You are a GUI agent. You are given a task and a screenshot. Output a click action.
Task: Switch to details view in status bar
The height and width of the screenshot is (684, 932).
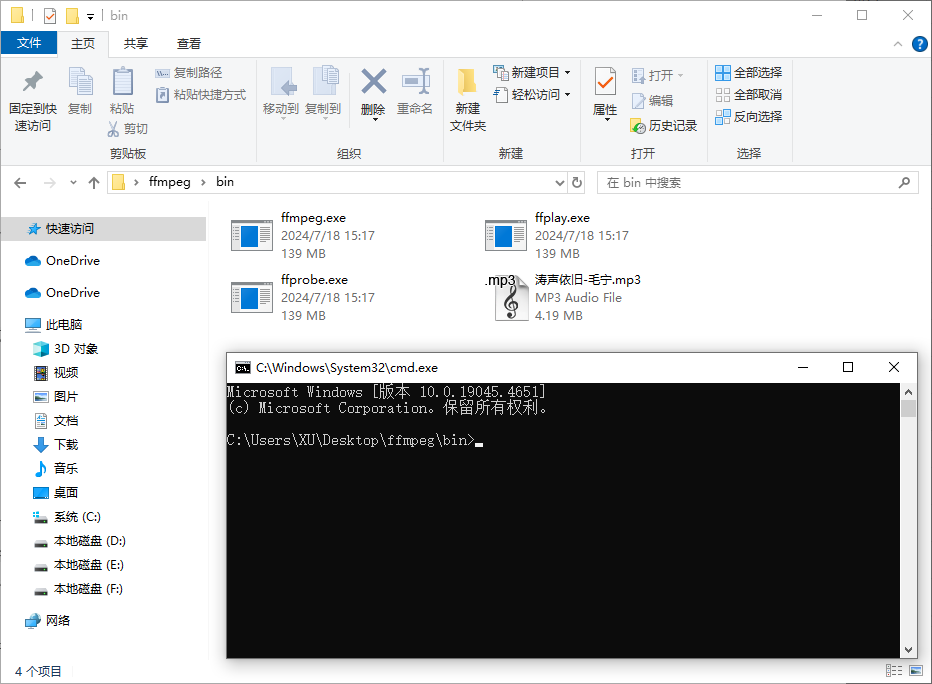point(895,671)
